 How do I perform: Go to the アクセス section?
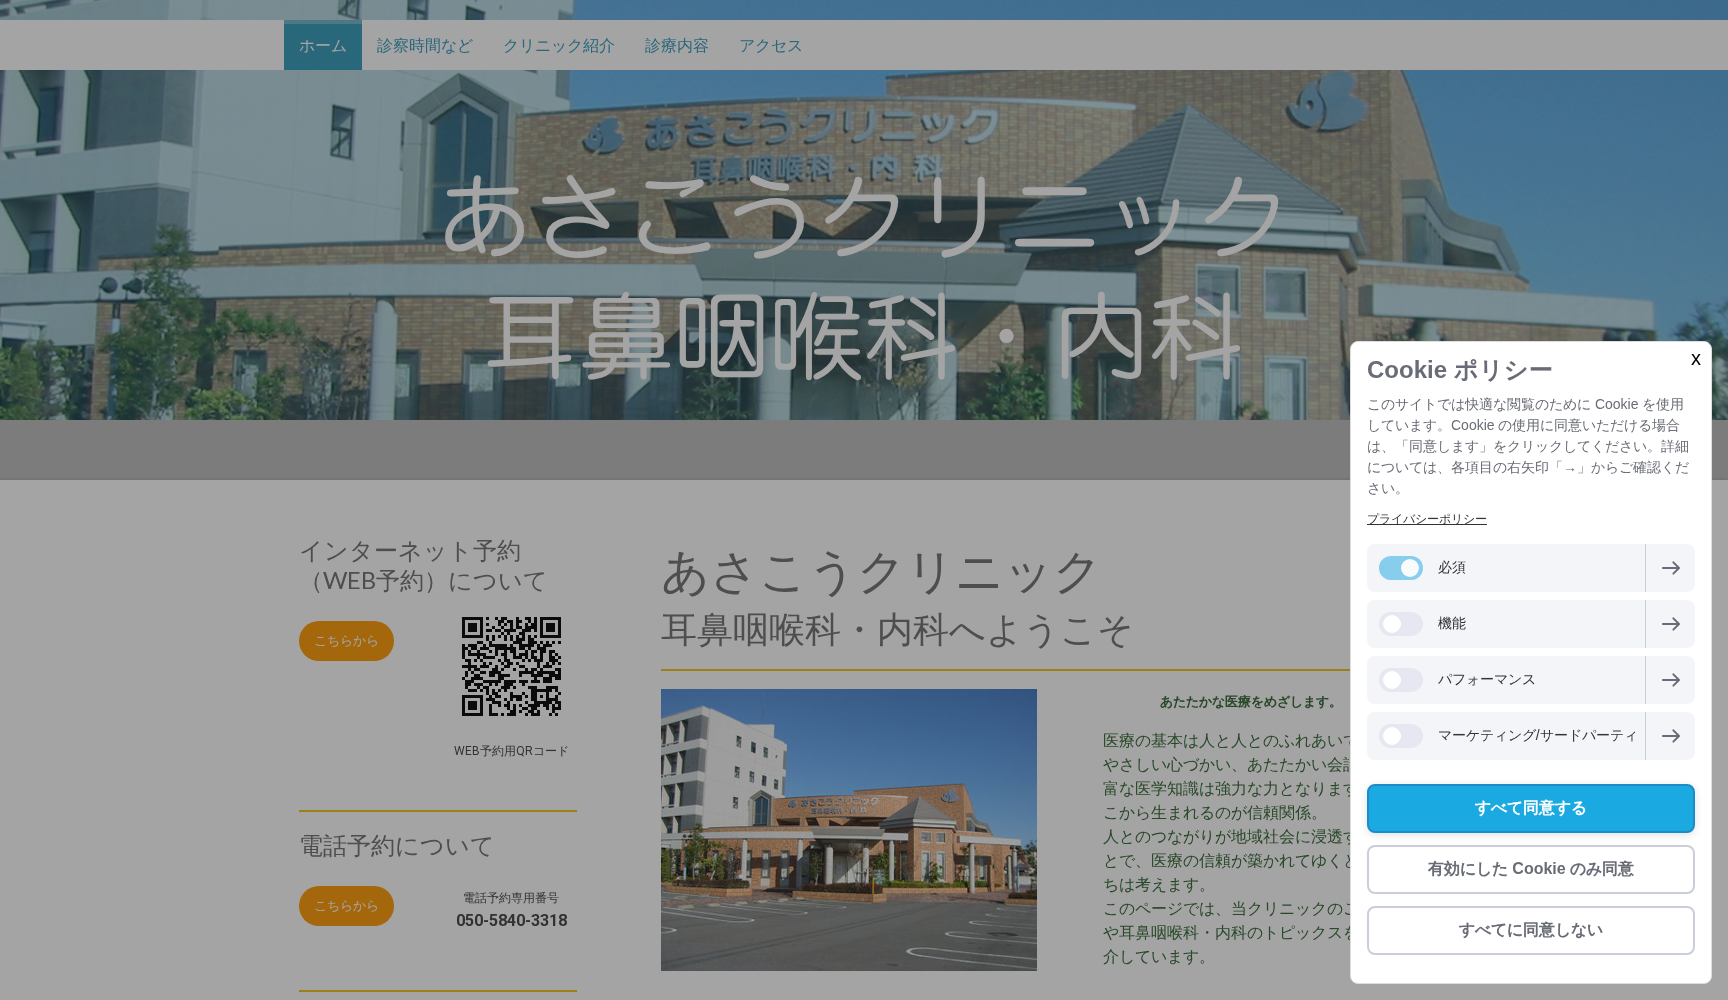pyautogui.click(x=770, y=45)
